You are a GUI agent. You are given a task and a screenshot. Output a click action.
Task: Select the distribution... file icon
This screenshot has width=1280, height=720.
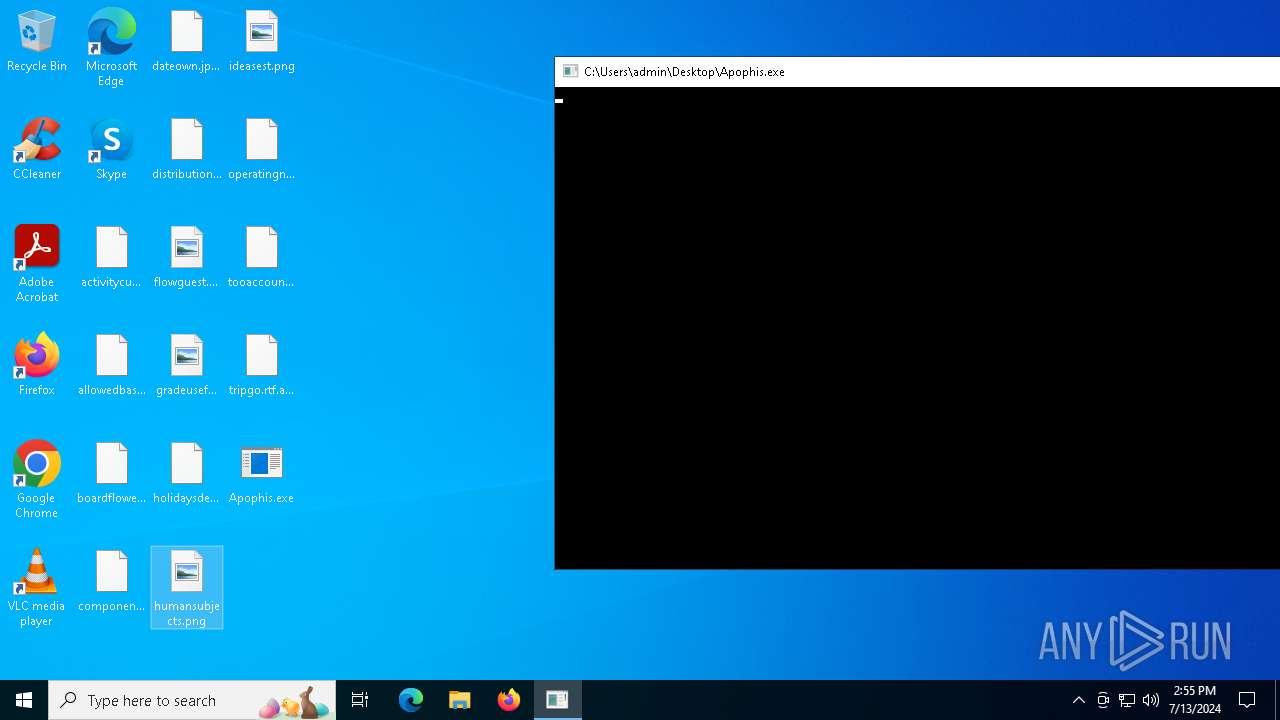pyautogui.click(x=186, y=150)
